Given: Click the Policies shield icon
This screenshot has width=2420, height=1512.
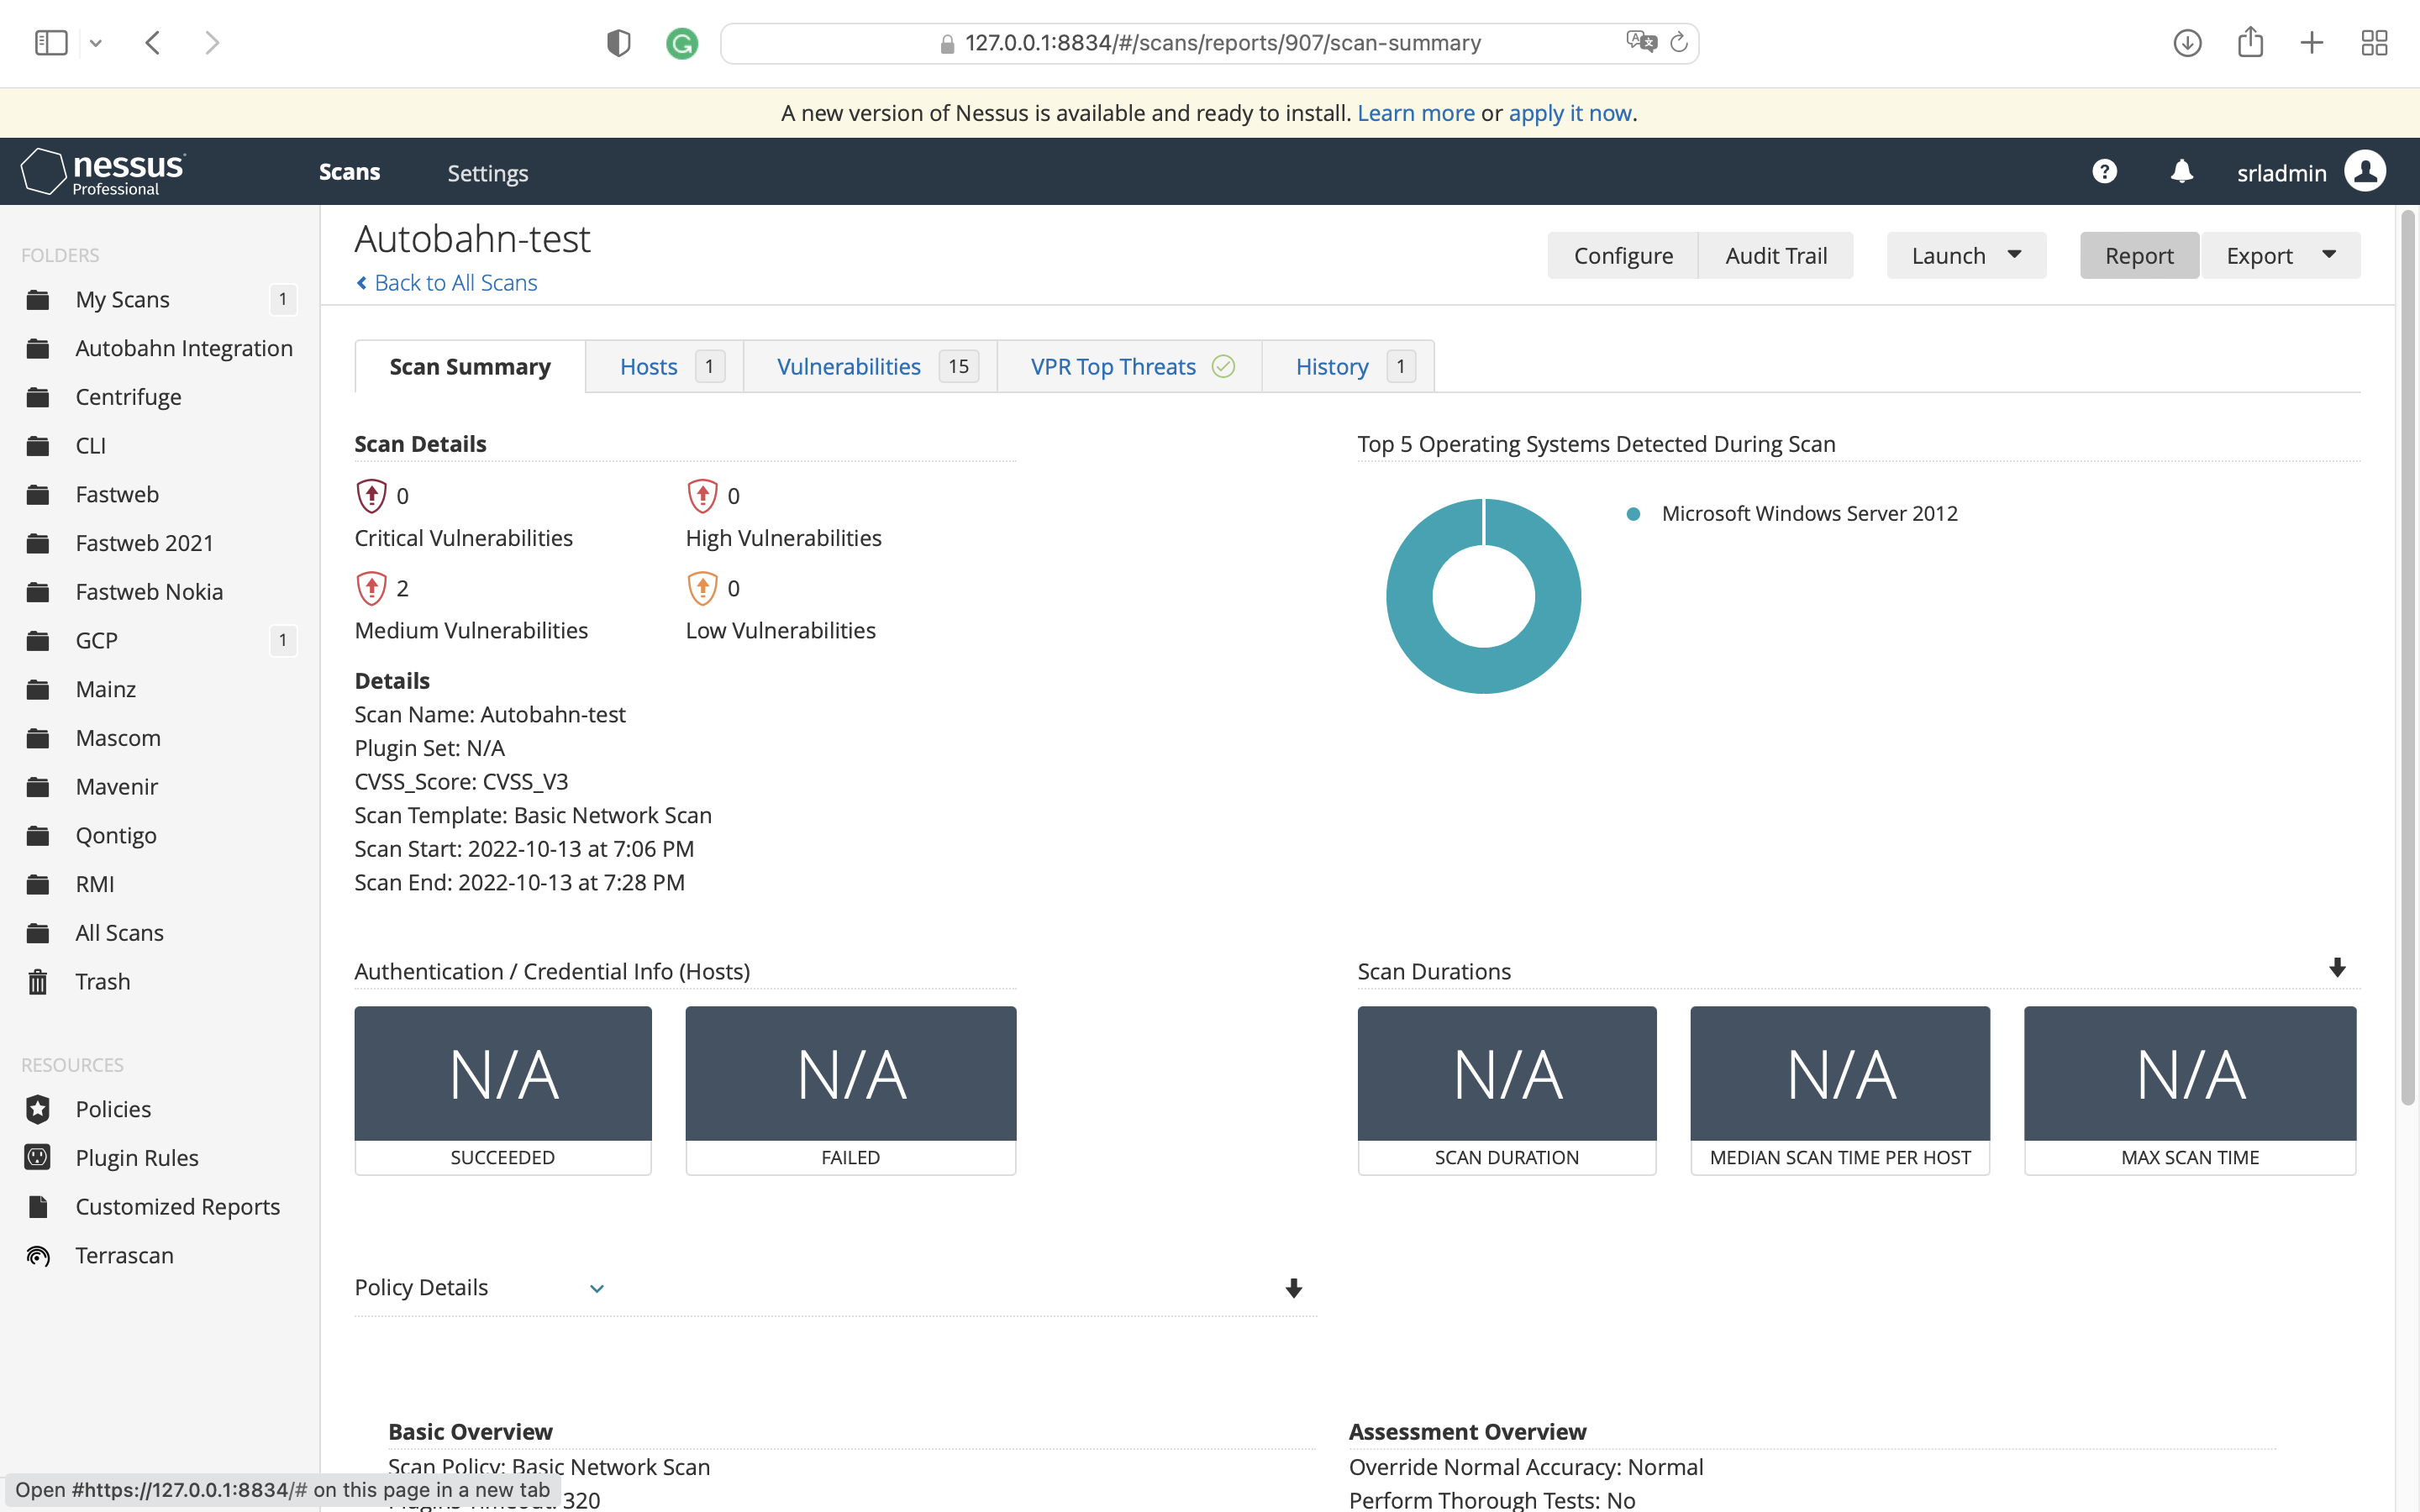Looking at the screenshot, I should [x=38, y=1109].
